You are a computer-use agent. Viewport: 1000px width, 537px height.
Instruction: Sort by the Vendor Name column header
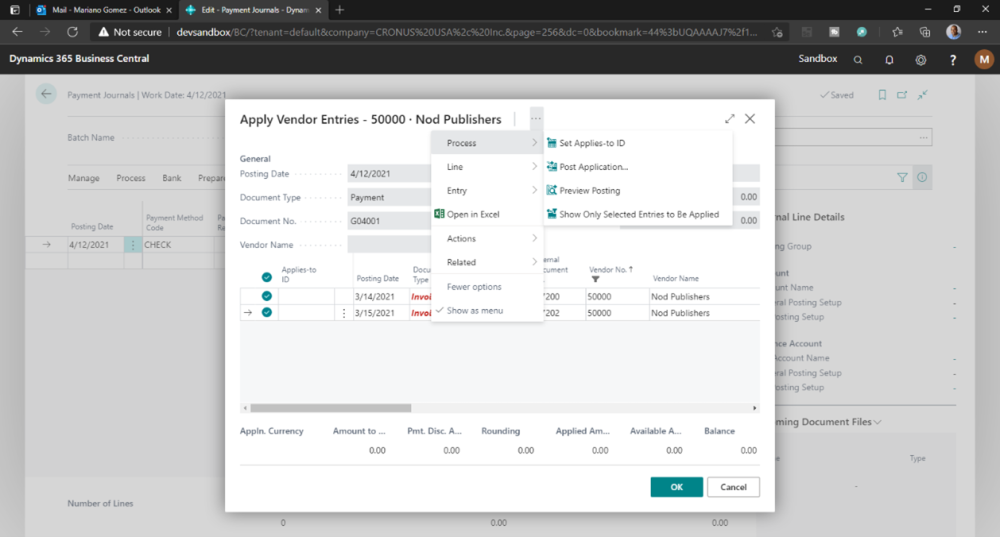tap(675, 279)
